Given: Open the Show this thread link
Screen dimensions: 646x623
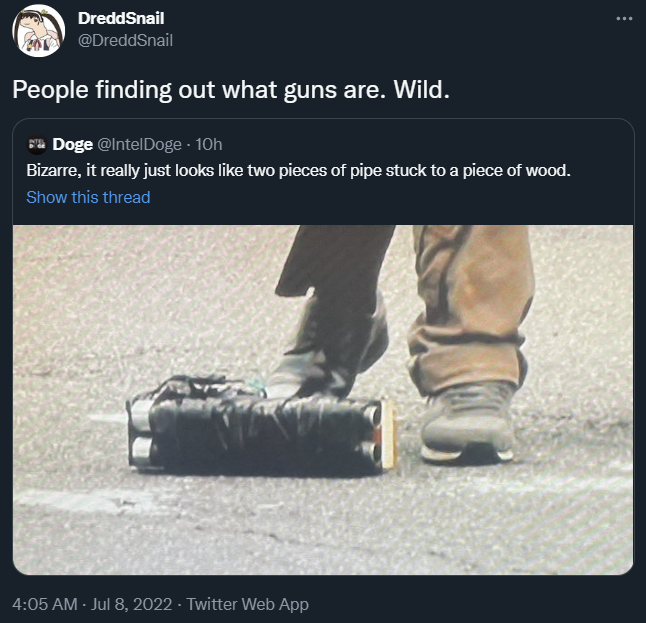Looking at the screenshot, I should coord(88,197).
